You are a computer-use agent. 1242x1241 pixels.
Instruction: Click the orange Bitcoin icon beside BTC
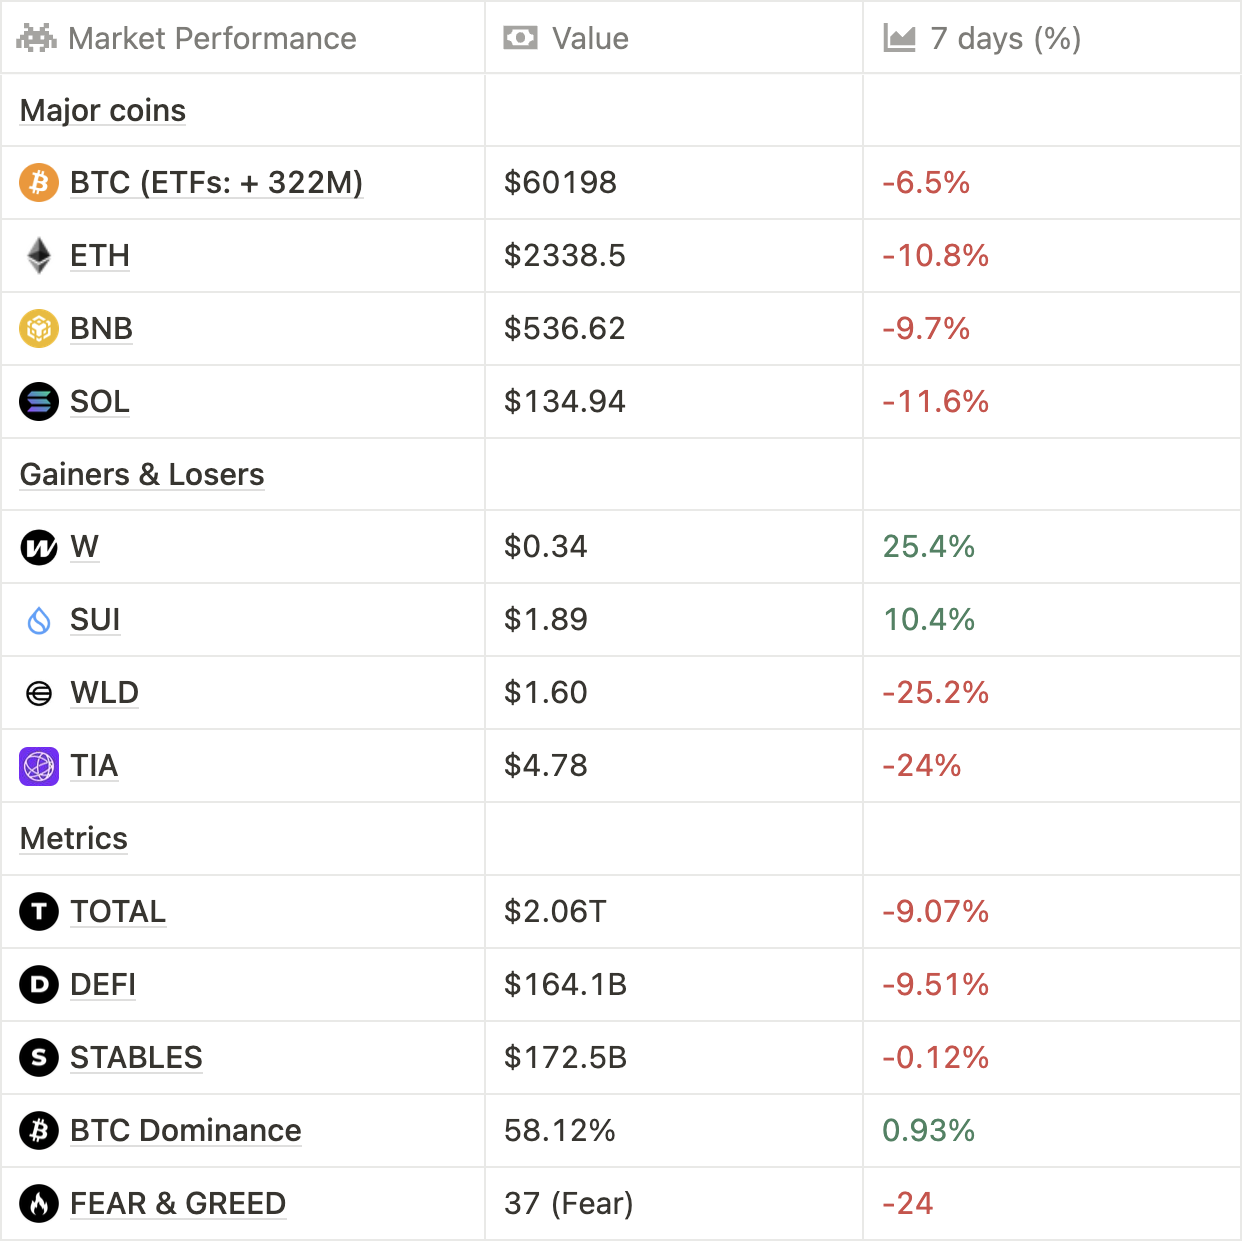pyautogui.click(x=39, y=183)
